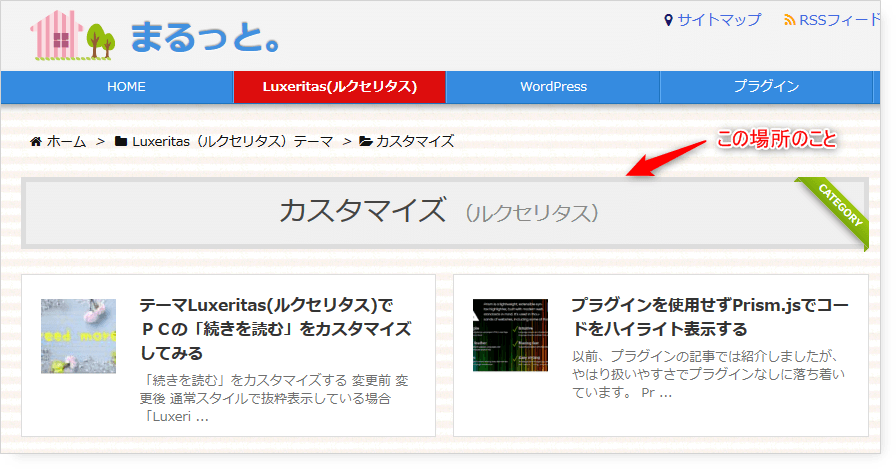Click the map pin icon beside サイトマップ
The height and width of the screenshot is (469, 896).
point(669,20)
